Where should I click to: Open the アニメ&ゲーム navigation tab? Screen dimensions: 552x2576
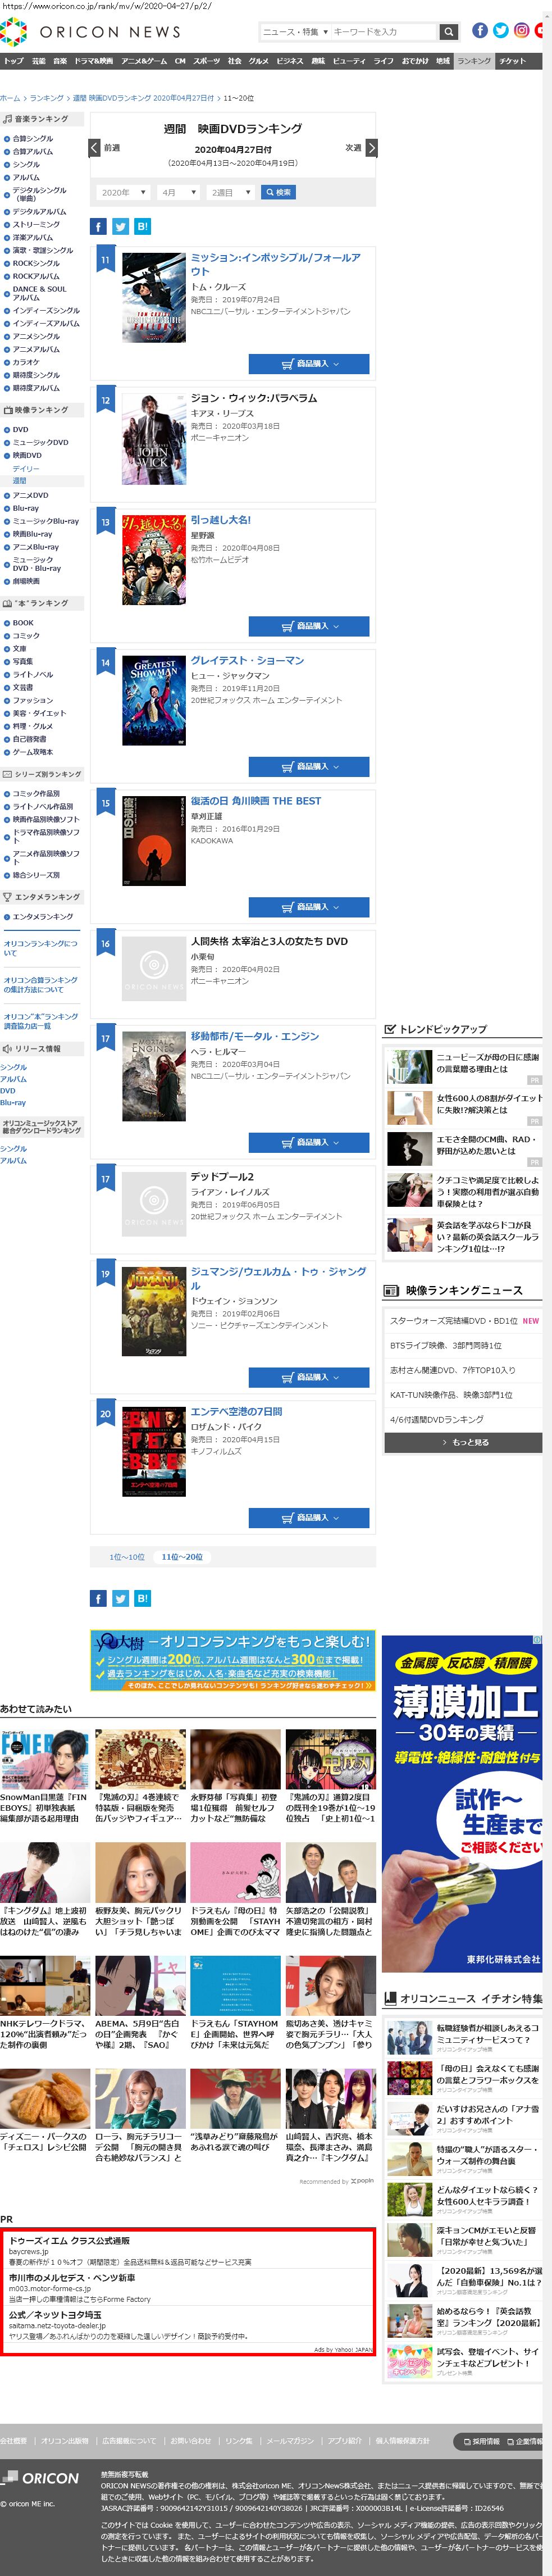144,61
